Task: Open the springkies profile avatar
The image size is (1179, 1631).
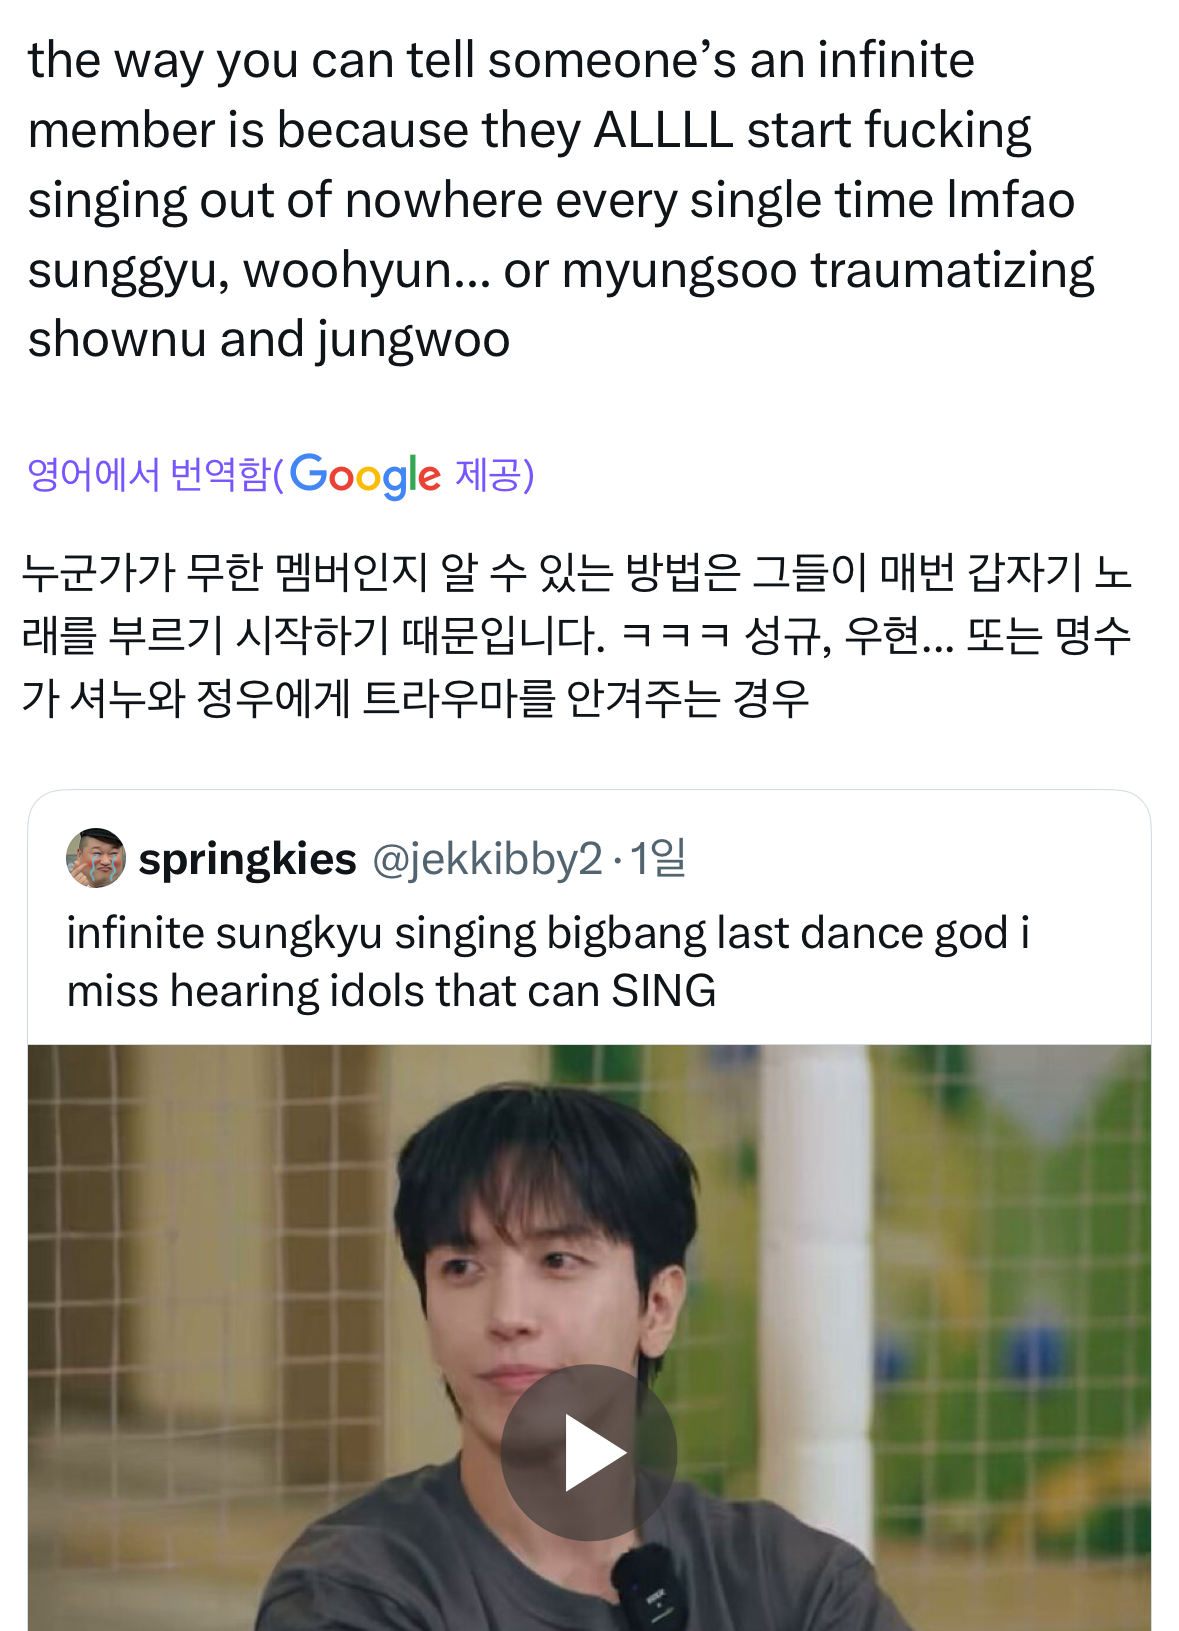Action: point(96,858)
